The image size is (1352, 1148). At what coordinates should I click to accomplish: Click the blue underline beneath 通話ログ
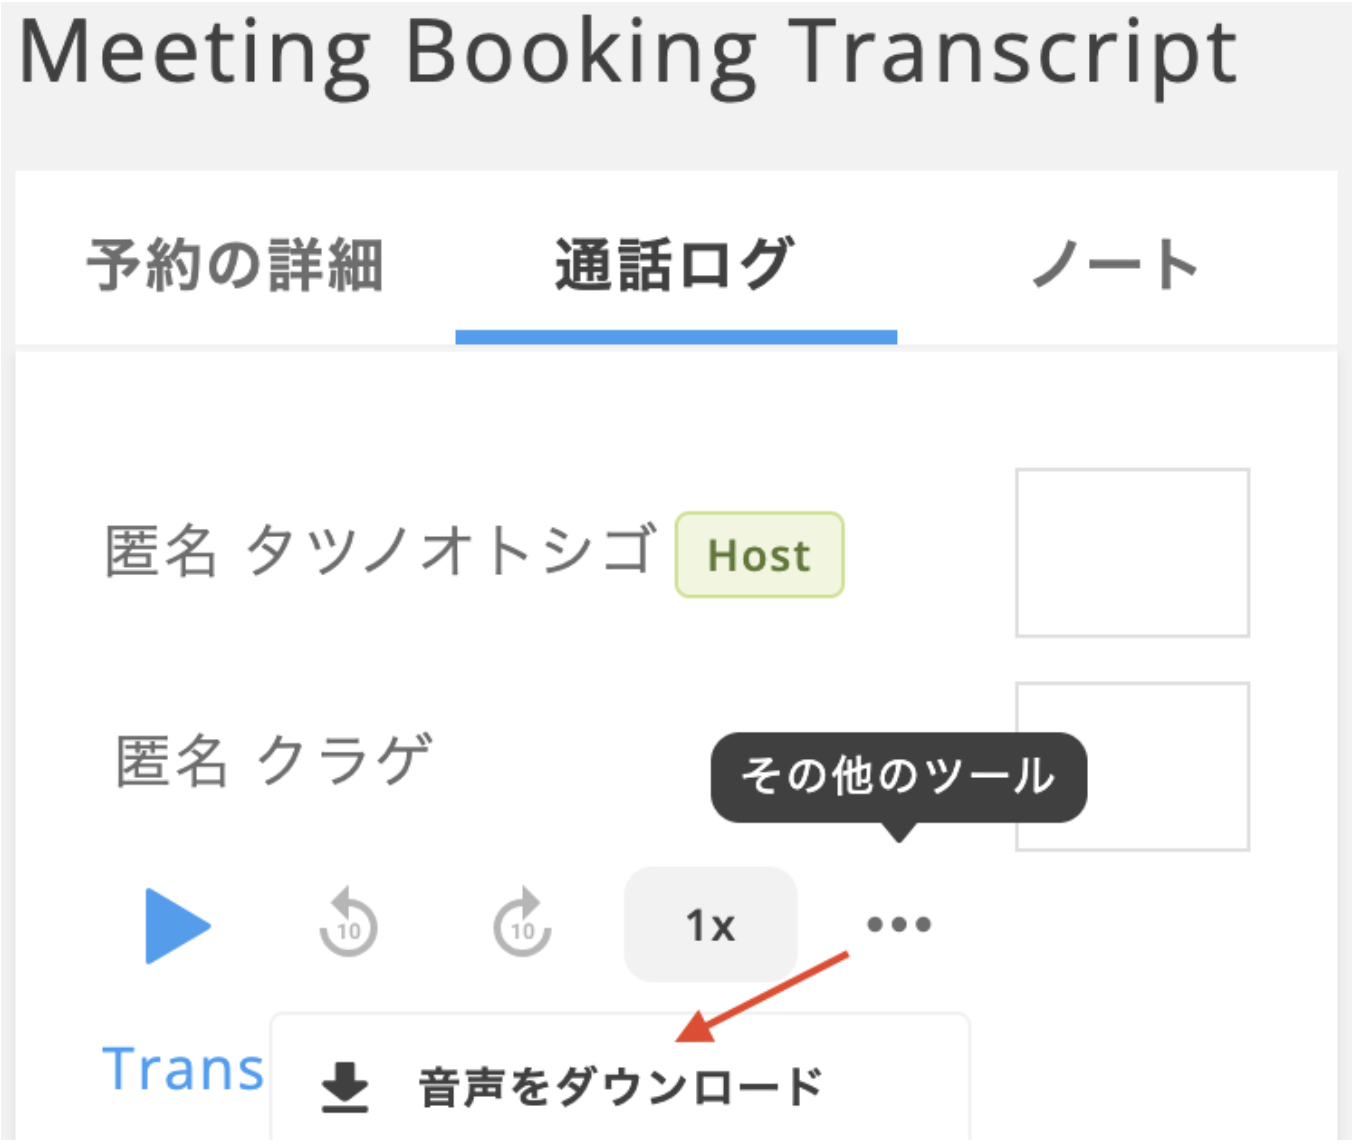point(676,338)
